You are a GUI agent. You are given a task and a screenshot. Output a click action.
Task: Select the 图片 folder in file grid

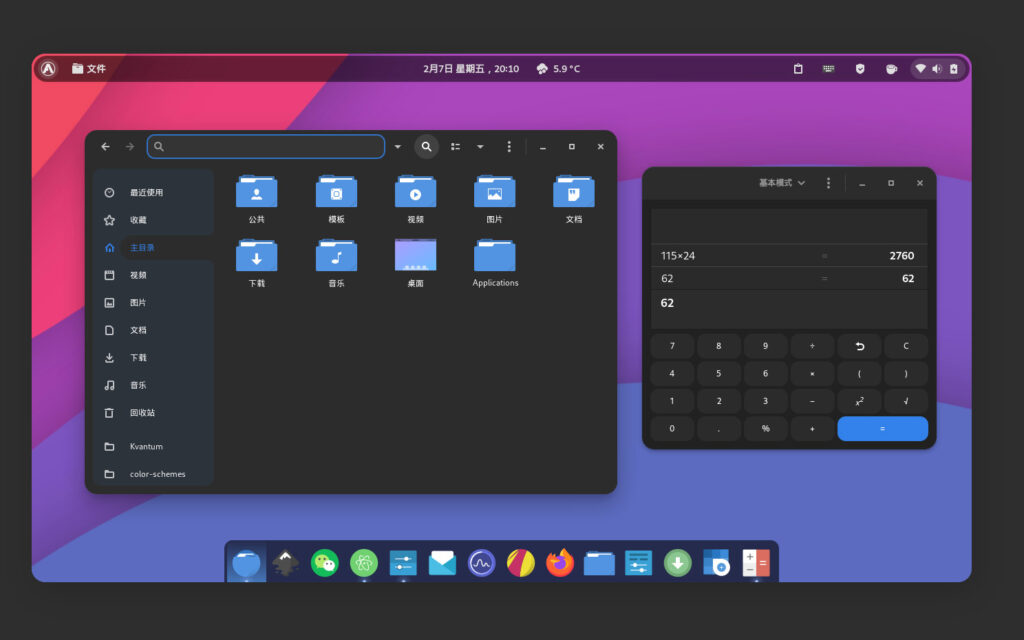[494, 192]
